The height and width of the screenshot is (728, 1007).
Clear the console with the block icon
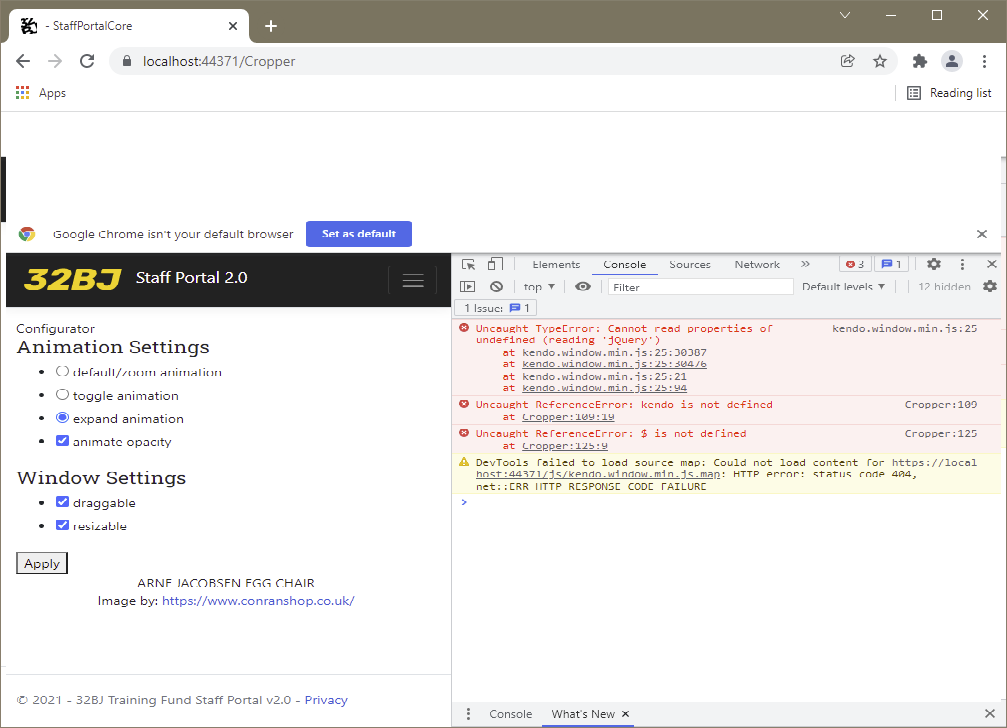[496, 287]
